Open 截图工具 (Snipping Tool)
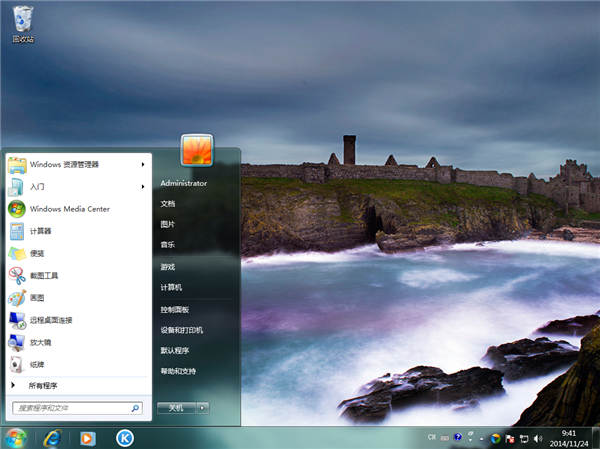Image resolution: width=600 pixels, height=449 pixels. [x=43, y=275]
